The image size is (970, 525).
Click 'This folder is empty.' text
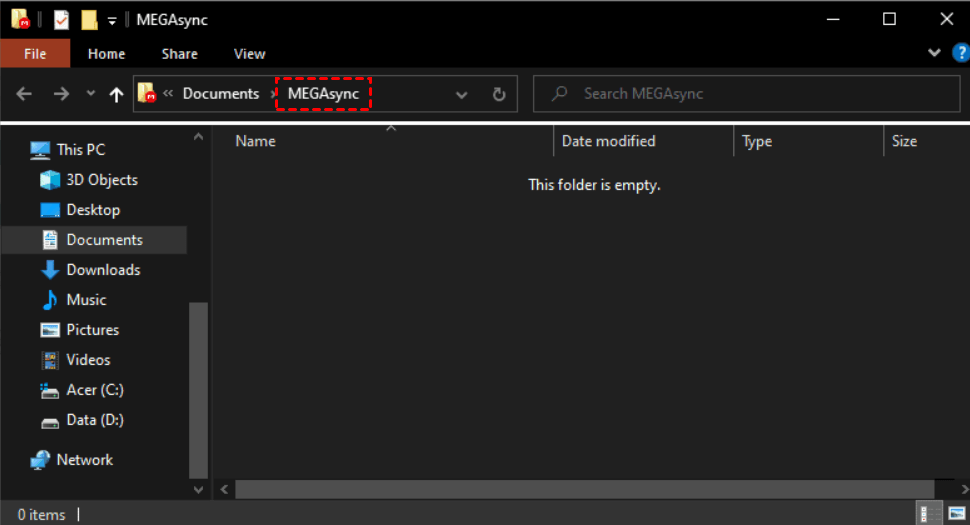point(594,185)
